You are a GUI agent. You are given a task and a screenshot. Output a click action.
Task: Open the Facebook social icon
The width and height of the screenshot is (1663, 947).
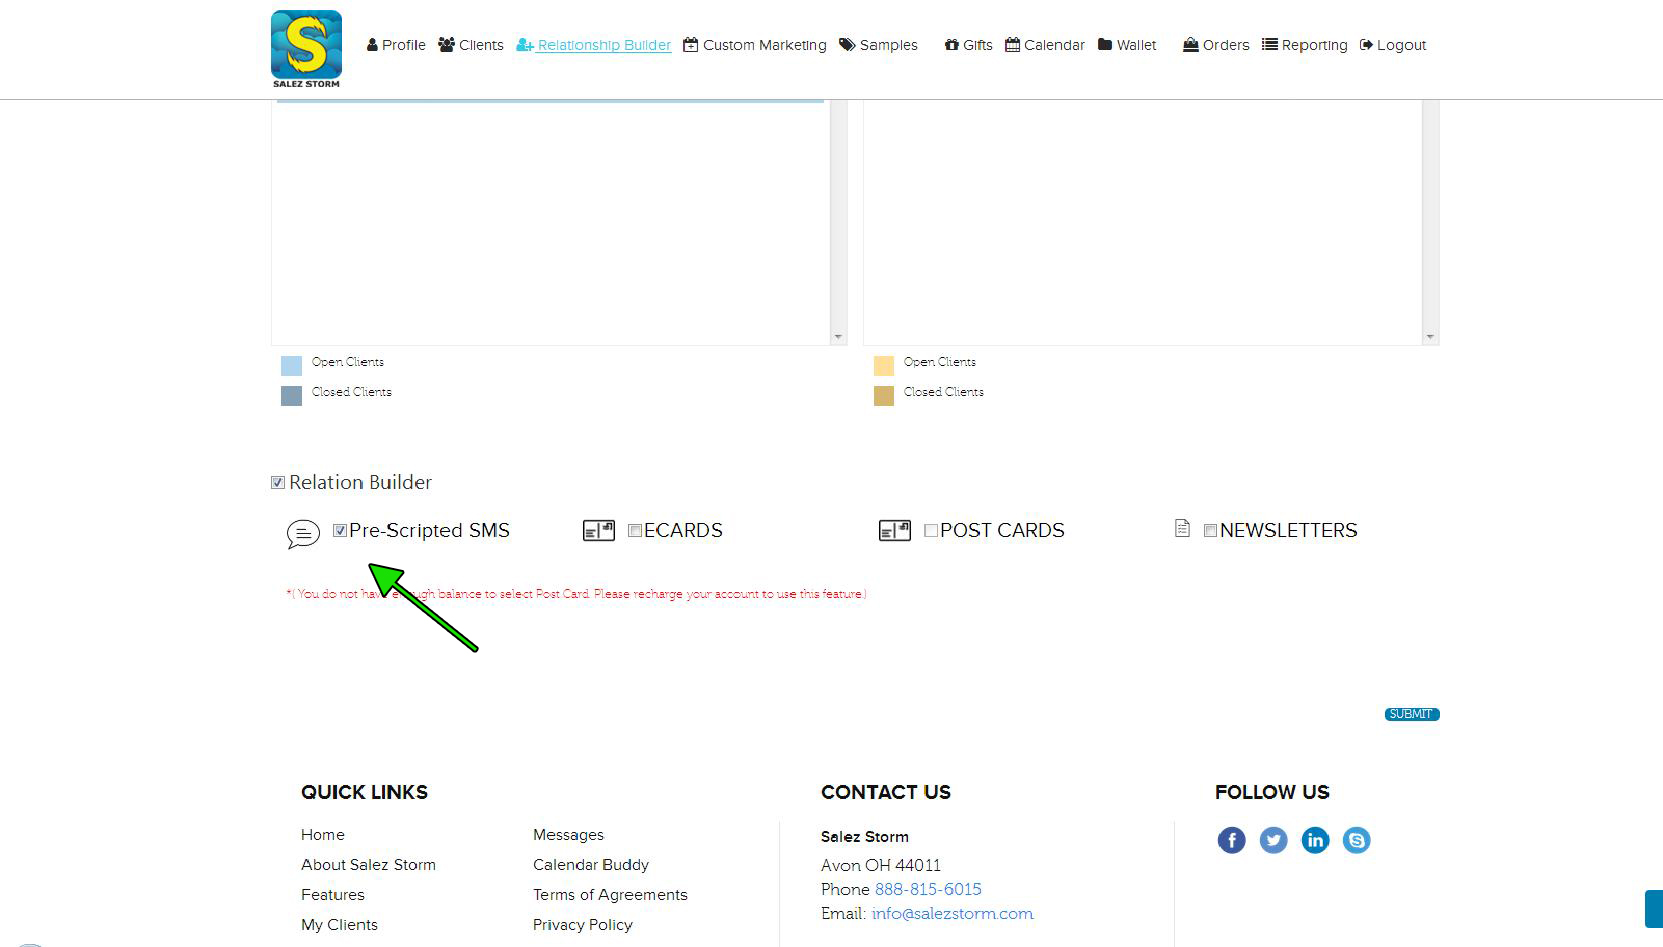tap(1231, 840)
